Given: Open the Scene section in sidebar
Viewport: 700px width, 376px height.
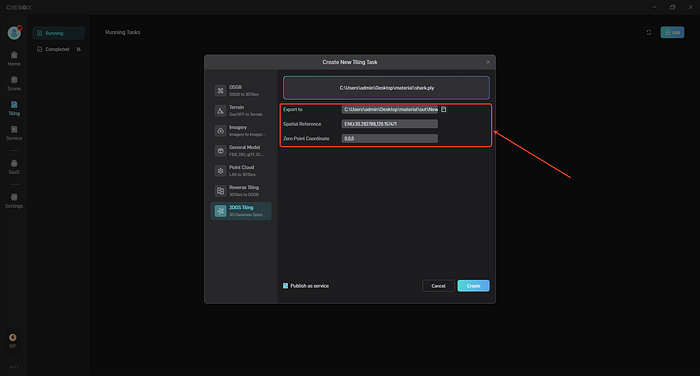Looking at the screenshot, I should [x=14, y=83].
